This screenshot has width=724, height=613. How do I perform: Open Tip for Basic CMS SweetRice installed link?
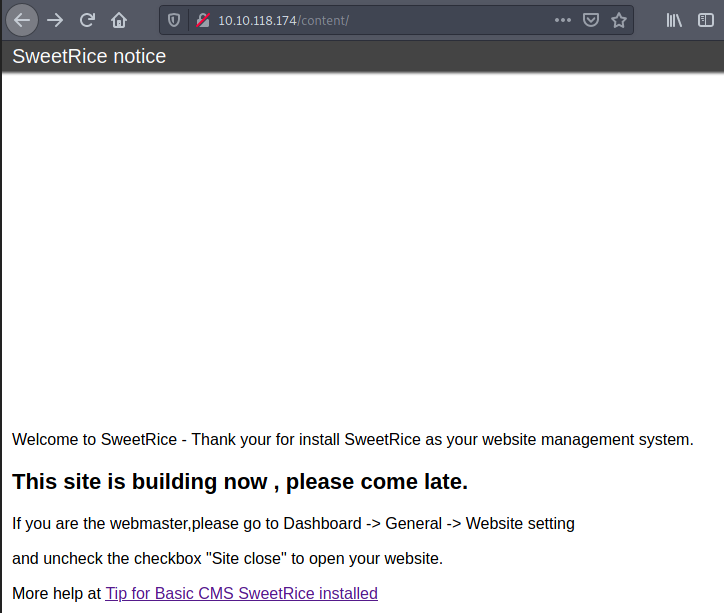click(x=241, y=593)
